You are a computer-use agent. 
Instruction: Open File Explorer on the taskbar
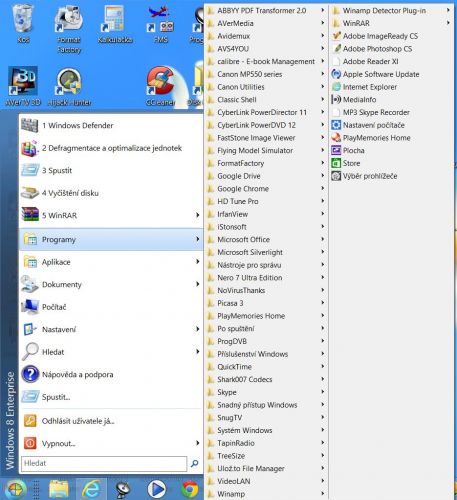pos(59,489)
